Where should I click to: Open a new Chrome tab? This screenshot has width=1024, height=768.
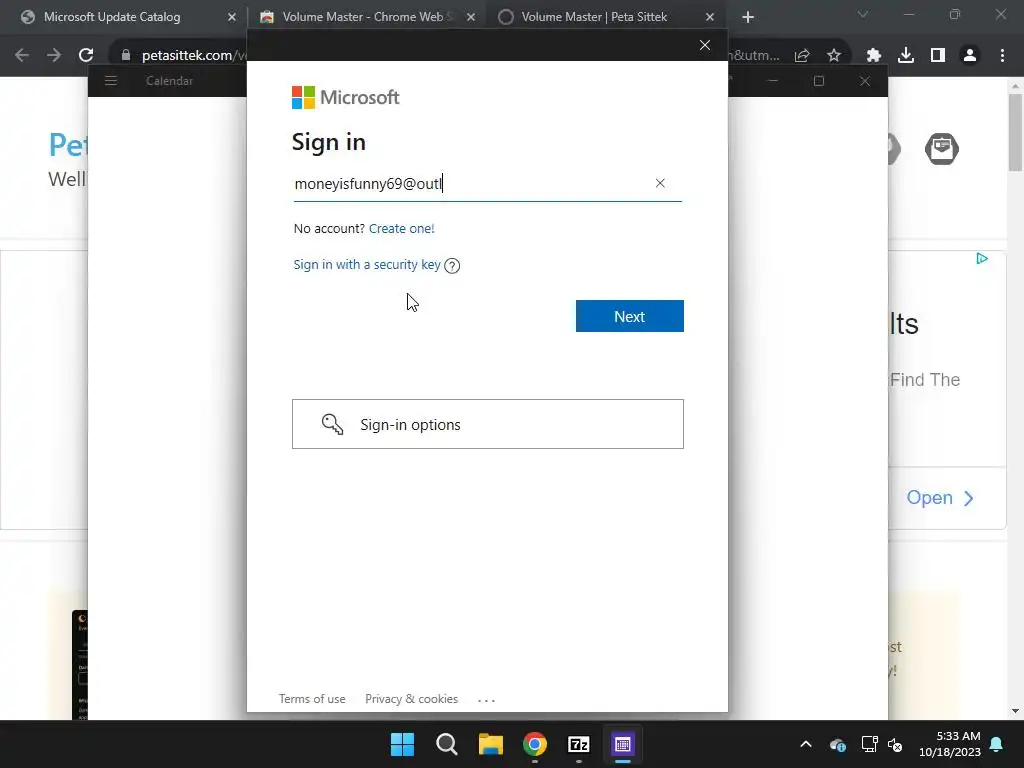click(748, 17)
